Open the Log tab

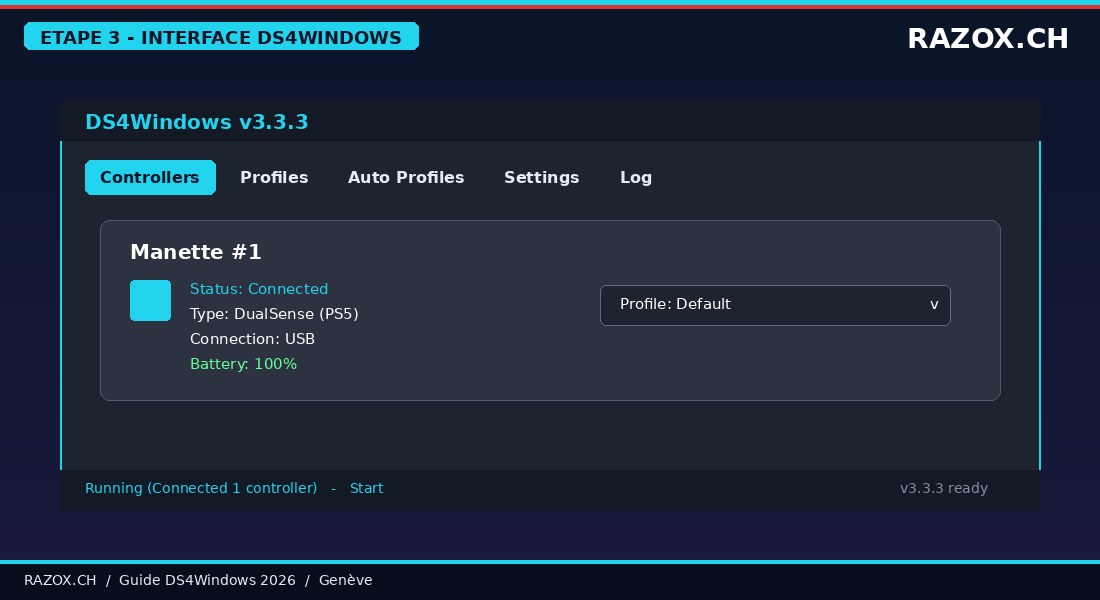pyautogui.click(x=636, y=178)
